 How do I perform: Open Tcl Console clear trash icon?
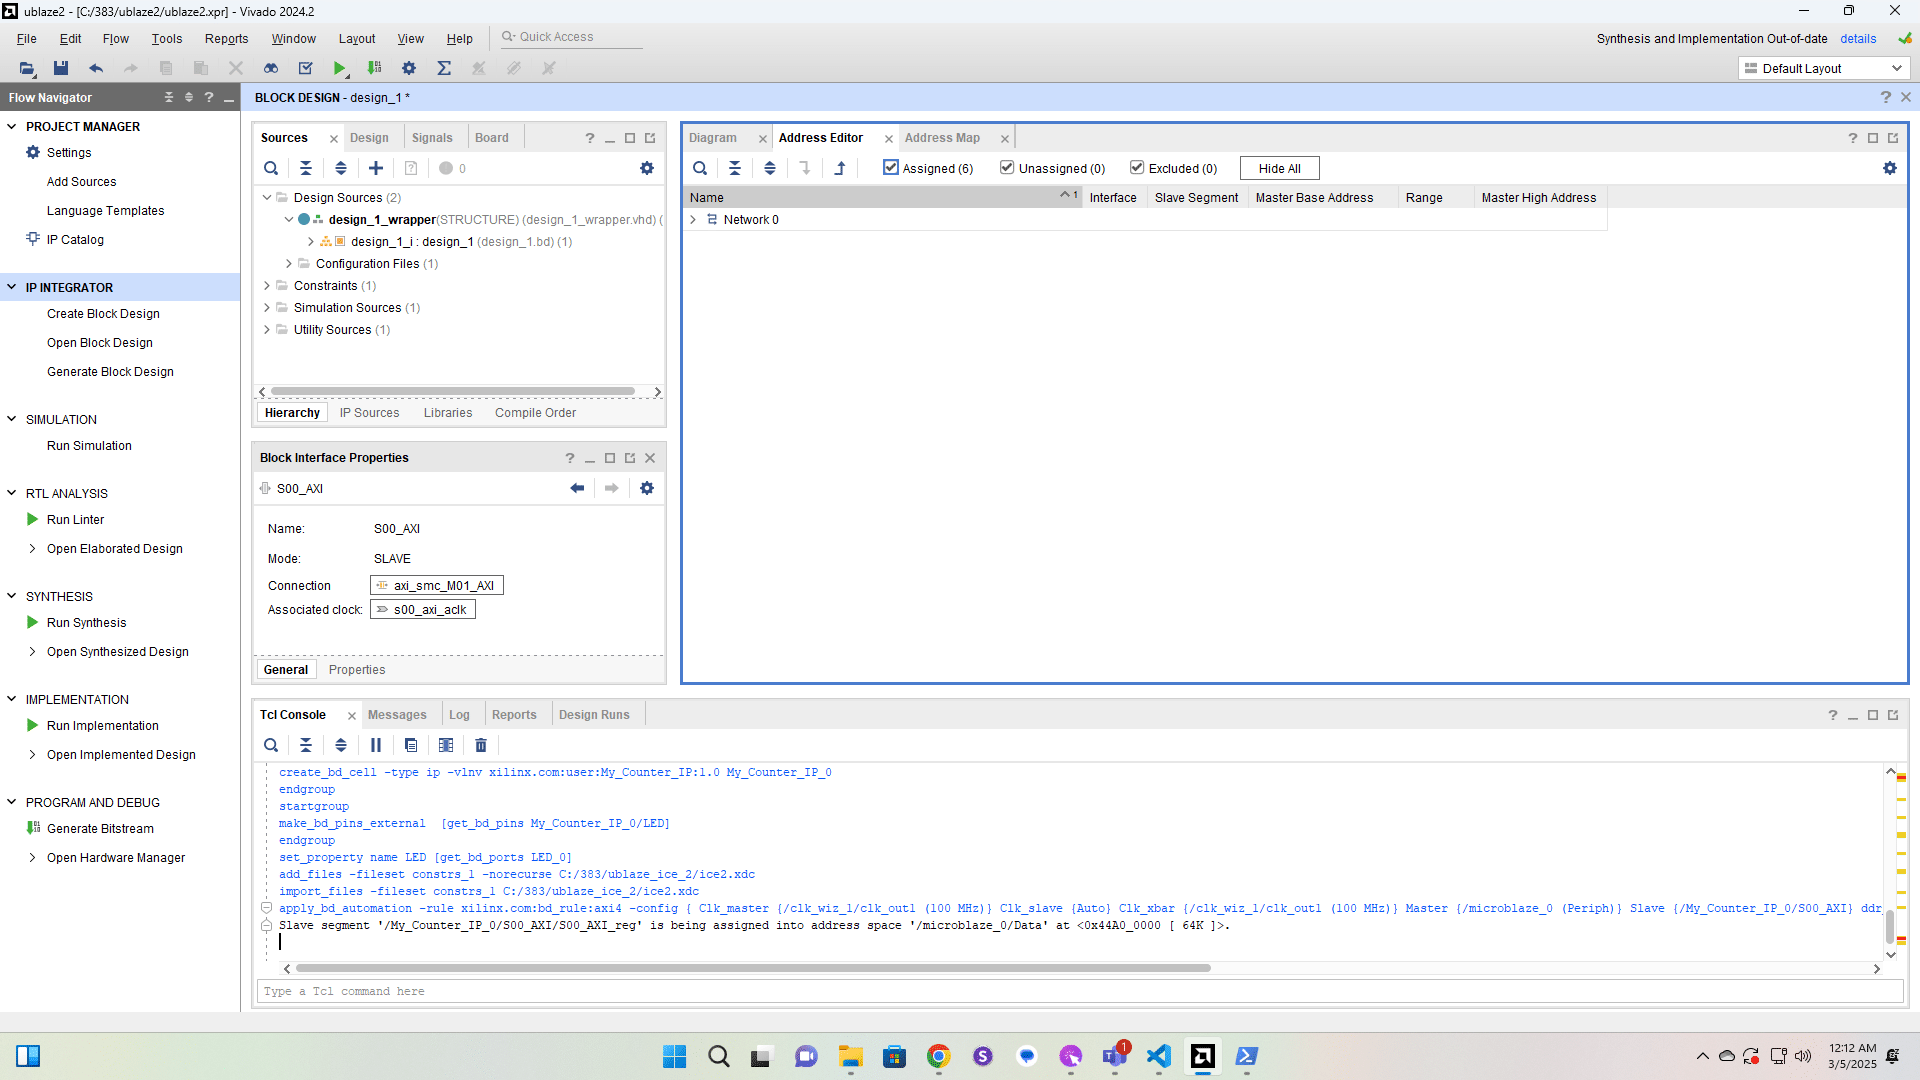coord(481,745)
